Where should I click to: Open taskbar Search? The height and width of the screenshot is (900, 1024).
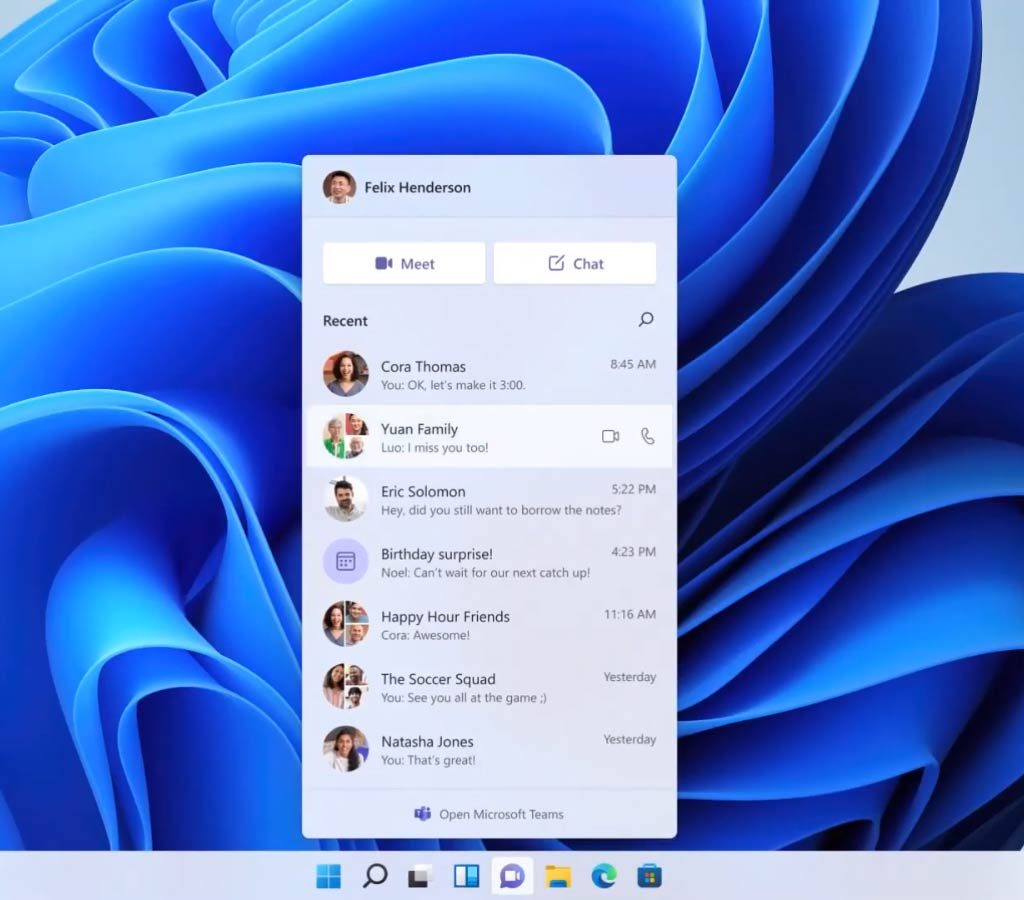[375, 876]
